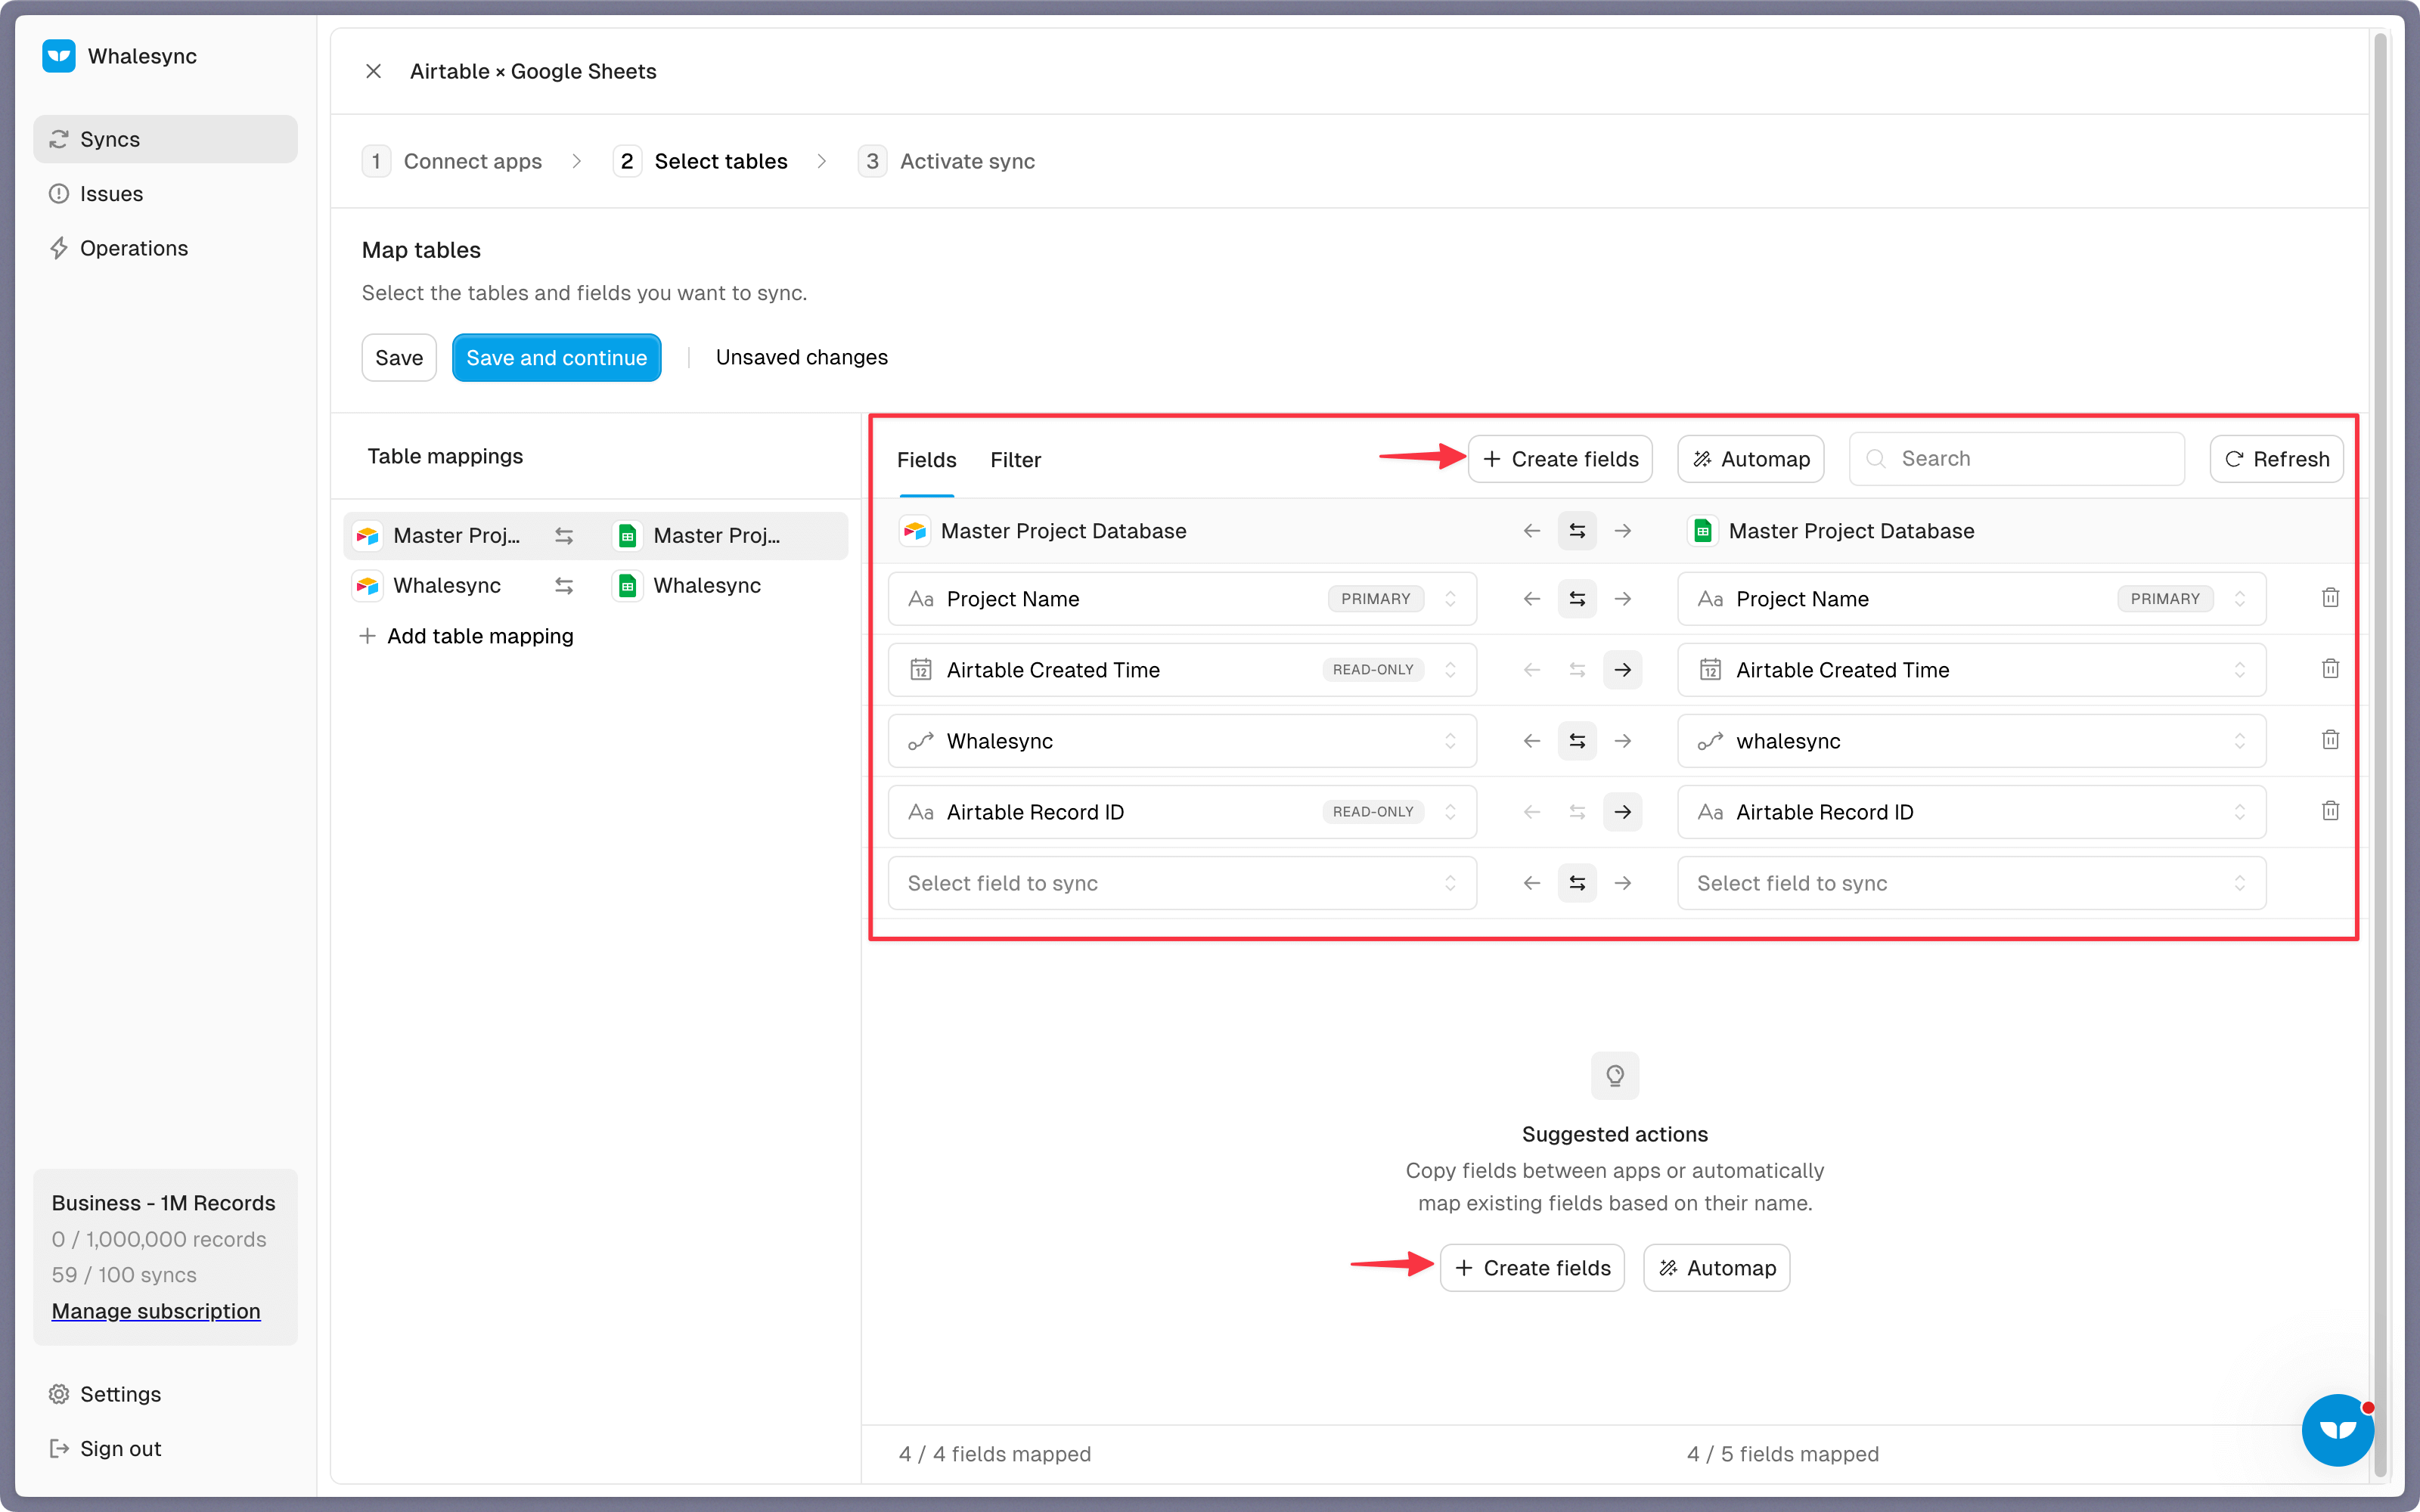This screenshot has width=2420, height=1512.
Task: Sign out from the sidebar
Action: click(165, 1449)
